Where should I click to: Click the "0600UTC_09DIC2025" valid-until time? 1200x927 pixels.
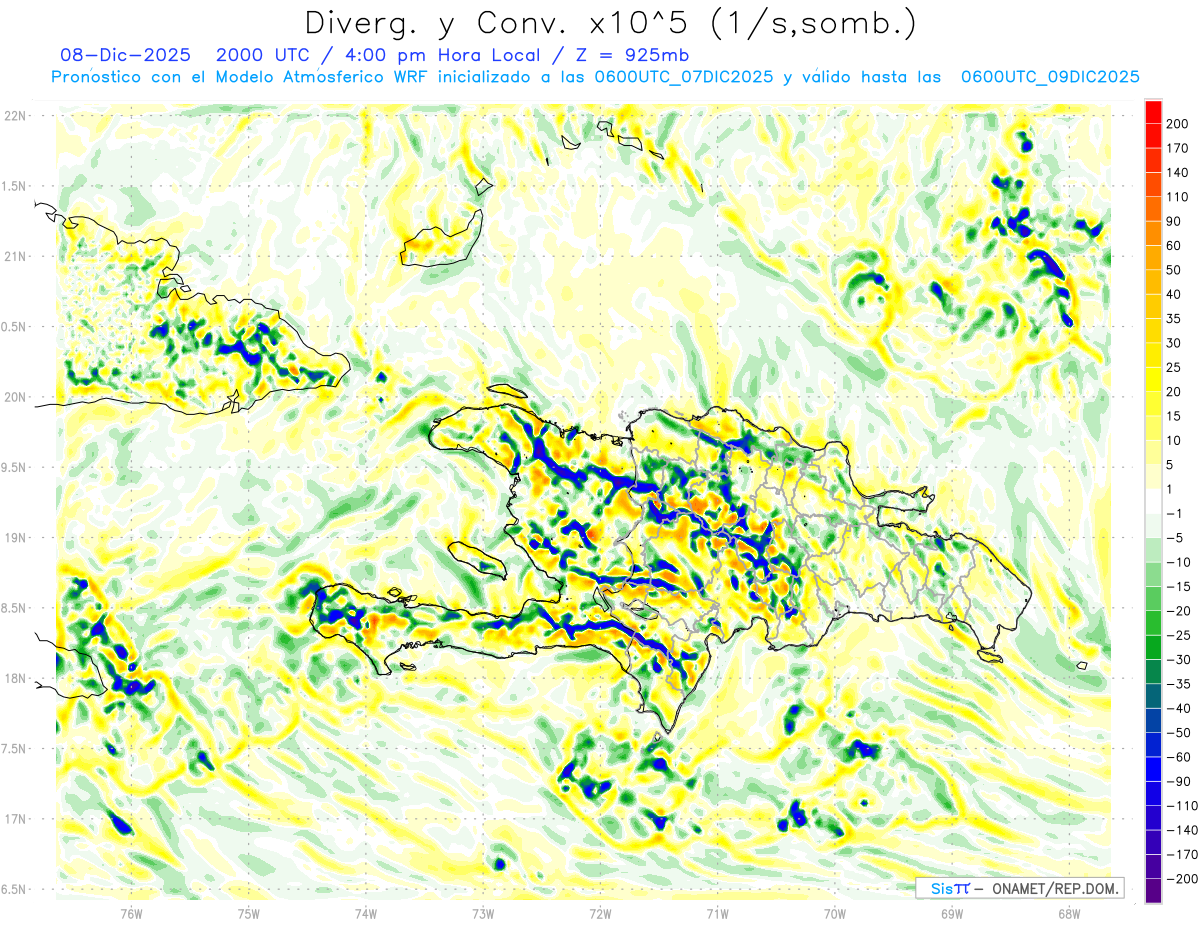[x=1049, y=77]
